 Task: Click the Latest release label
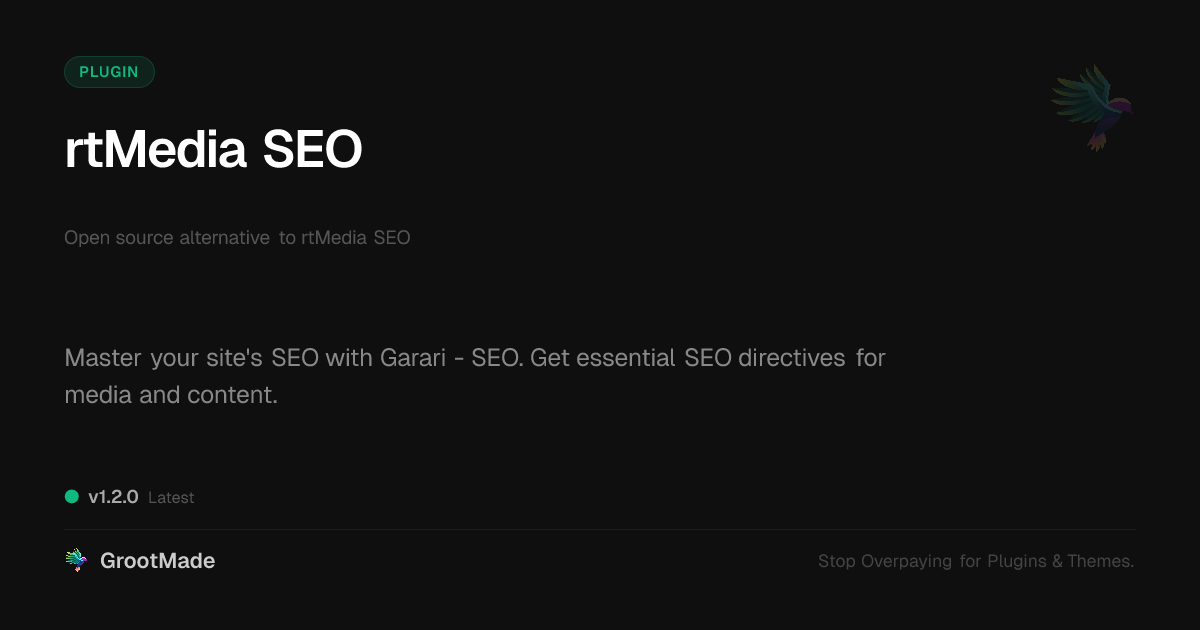pos(171,498)
